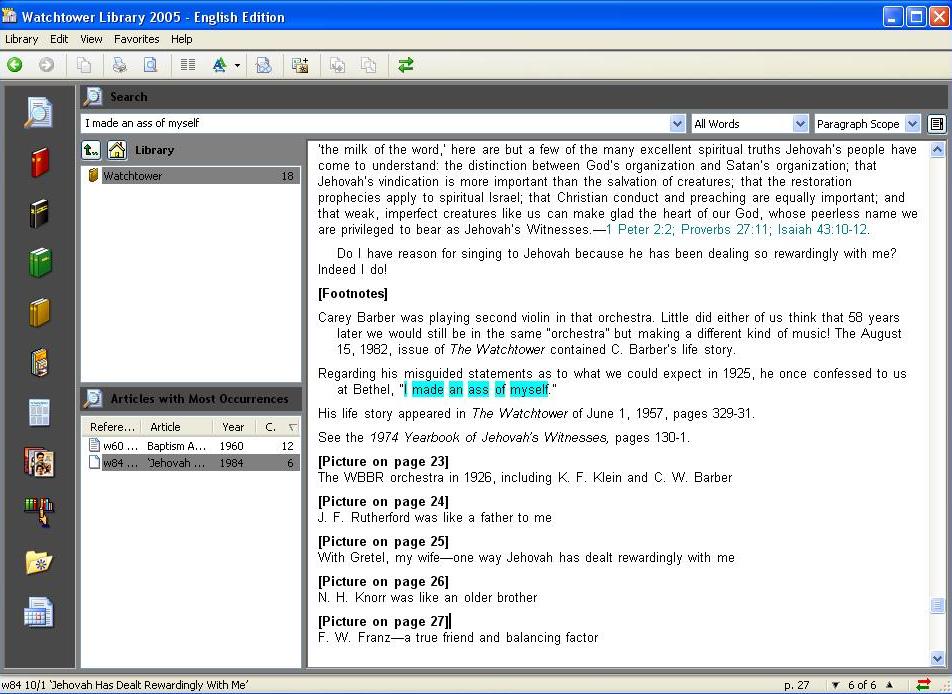Follow the Isaiah 43:10-12 scripture link

822,230
